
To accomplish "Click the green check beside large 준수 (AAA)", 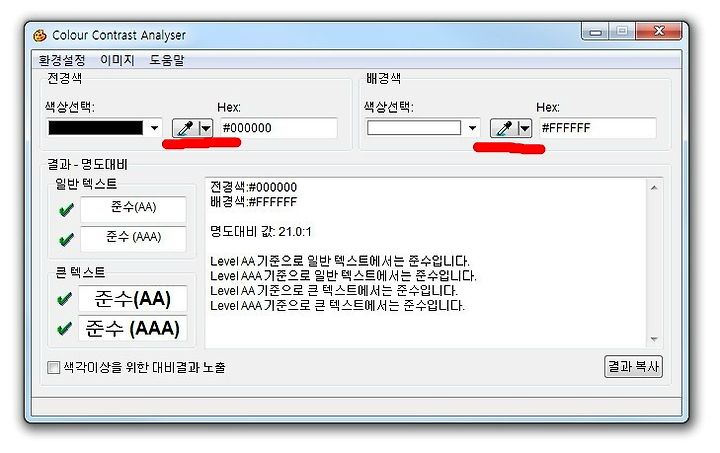I will 65,328.
